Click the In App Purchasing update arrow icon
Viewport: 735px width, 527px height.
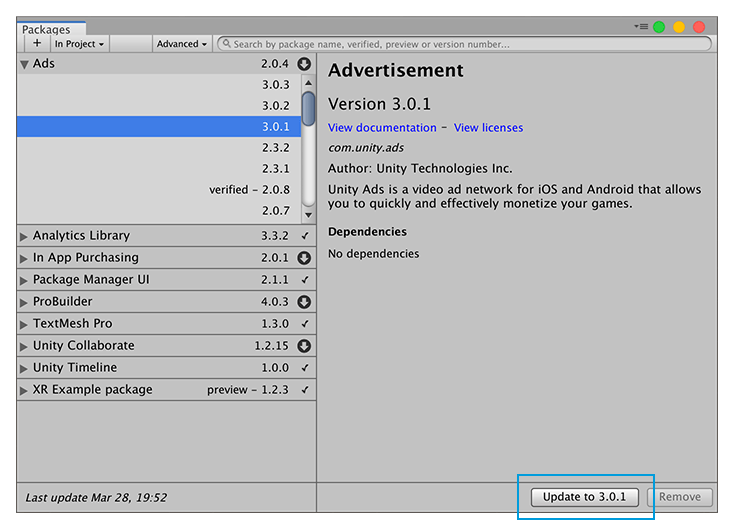pos(304,258)
